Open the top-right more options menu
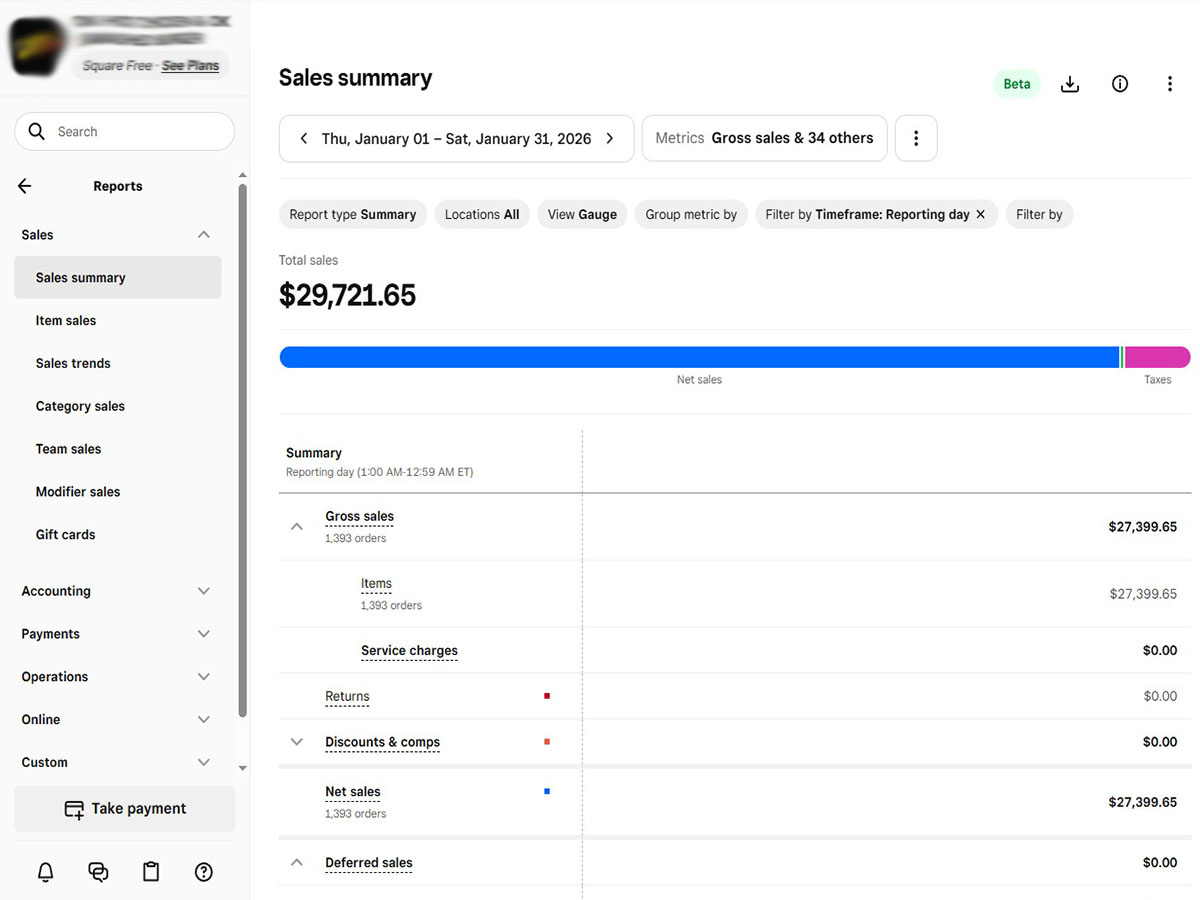 [x=1169, y=84]
